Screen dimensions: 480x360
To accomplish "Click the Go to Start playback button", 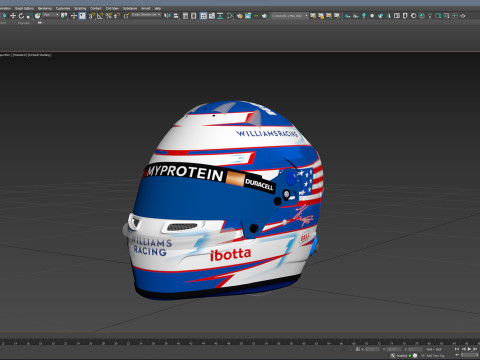I will [457, 349].
